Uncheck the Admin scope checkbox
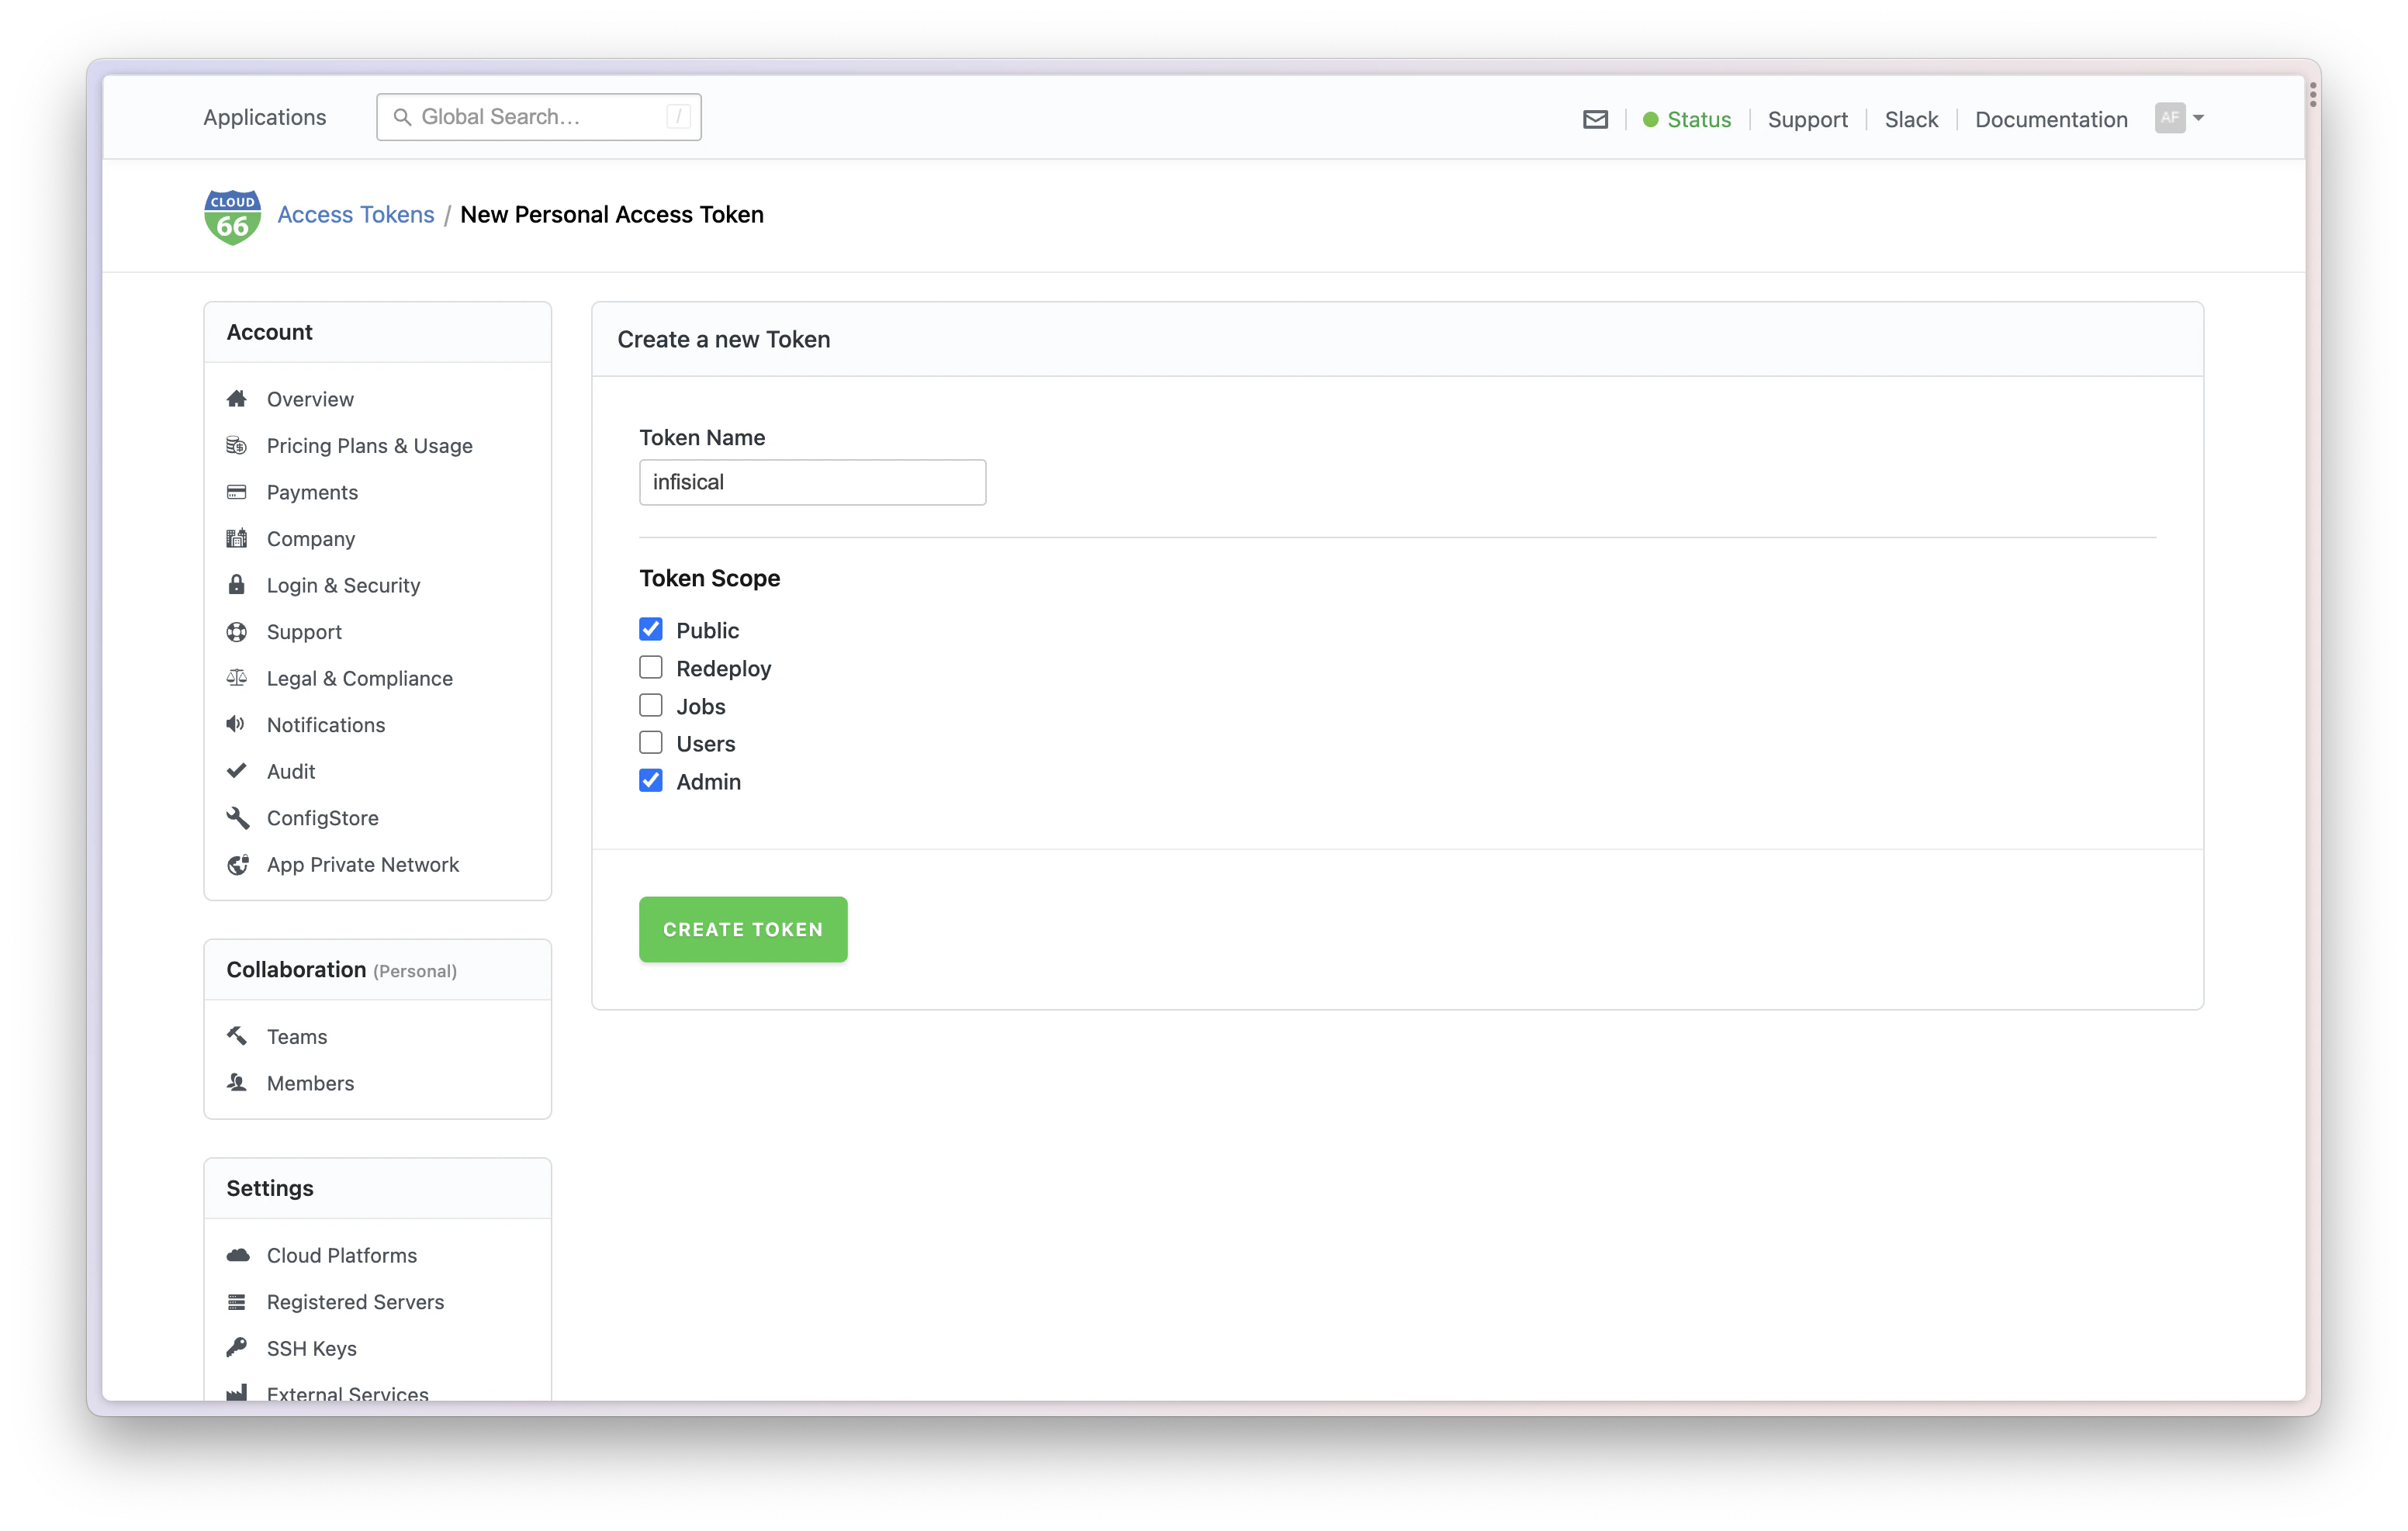 (x=651, y=781)
